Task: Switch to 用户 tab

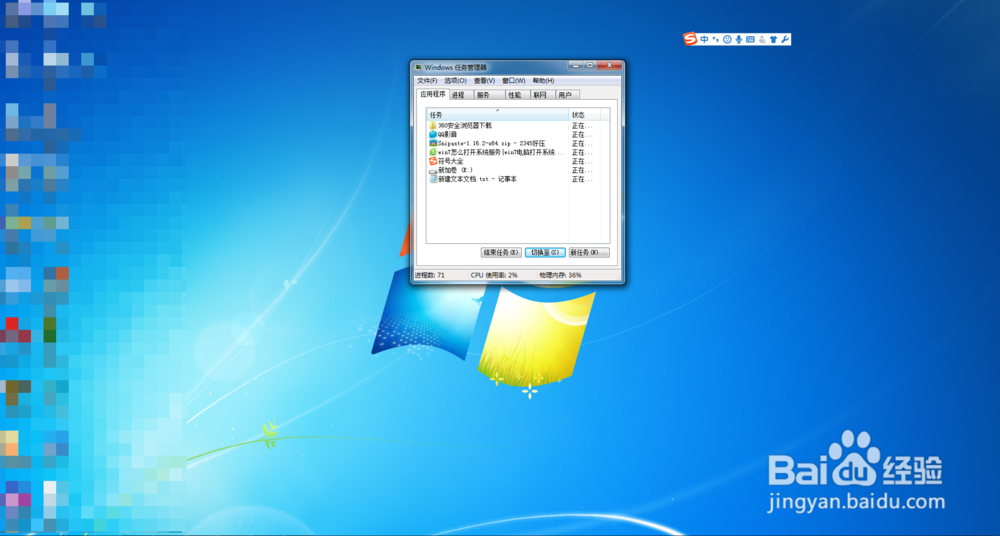Action: [568, 95]
